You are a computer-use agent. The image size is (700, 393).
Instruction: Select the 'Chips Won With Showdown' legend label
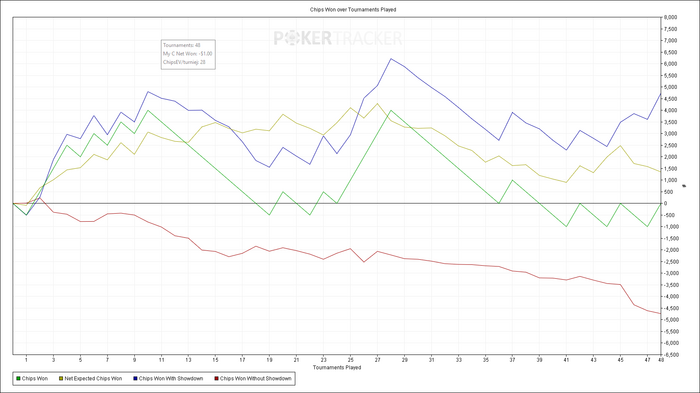coord(171,379)
